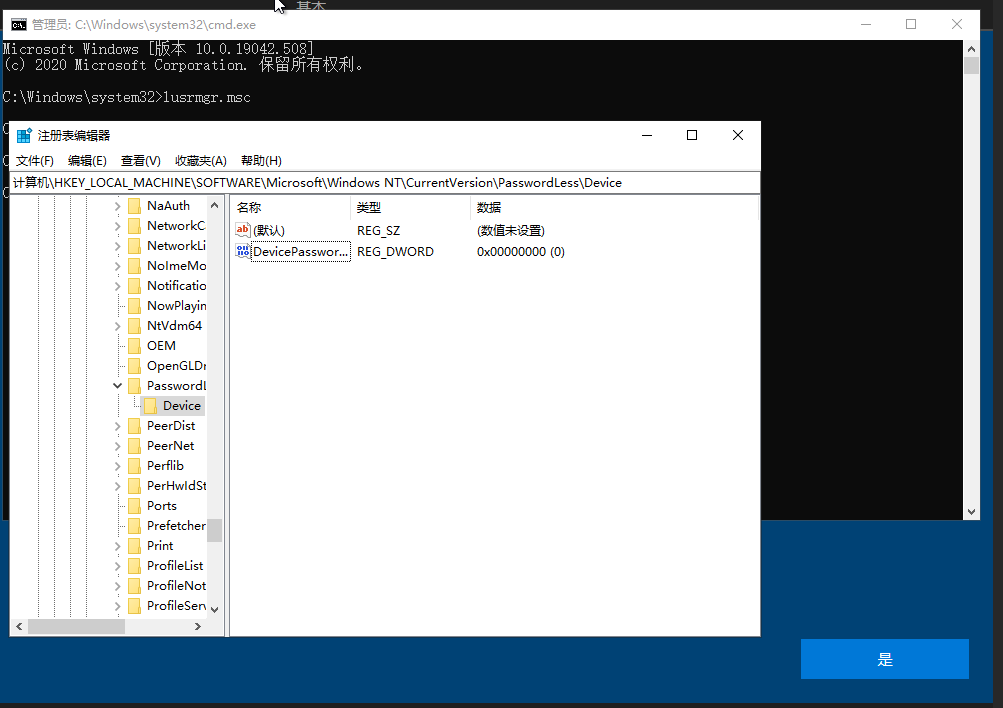1003x708 pixels.
Task: Expand the NaAuth registry key
Action: click(x=118, y=206)
